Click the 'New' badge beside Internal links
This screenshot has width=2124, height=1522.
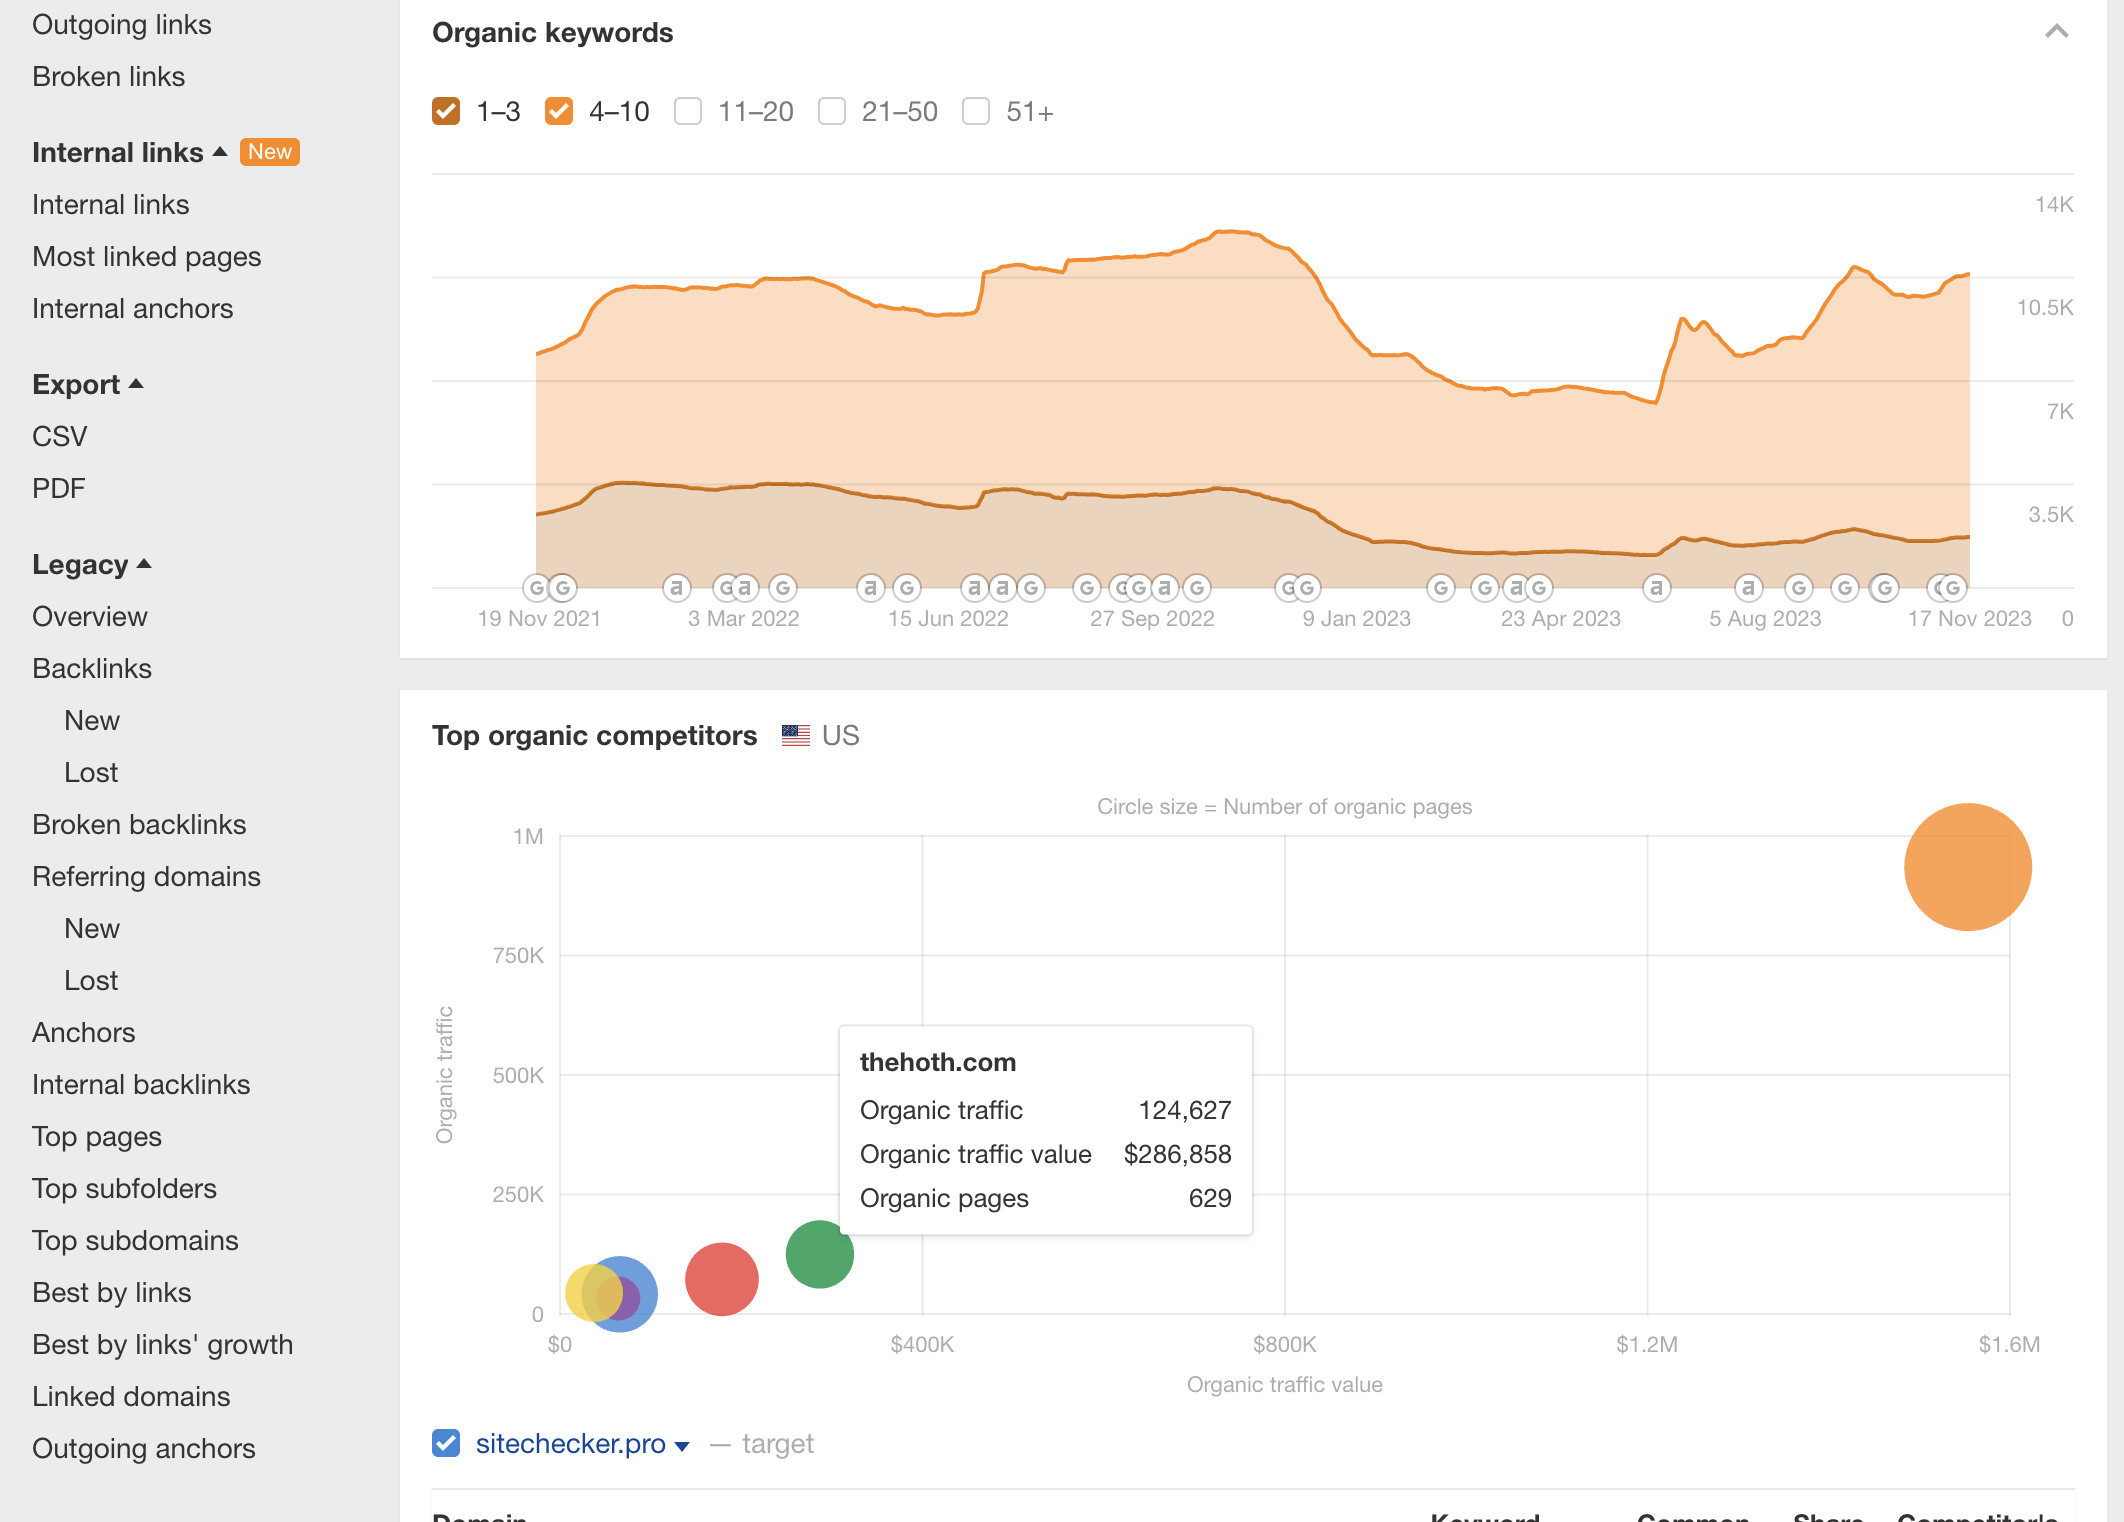click(269, 152)
